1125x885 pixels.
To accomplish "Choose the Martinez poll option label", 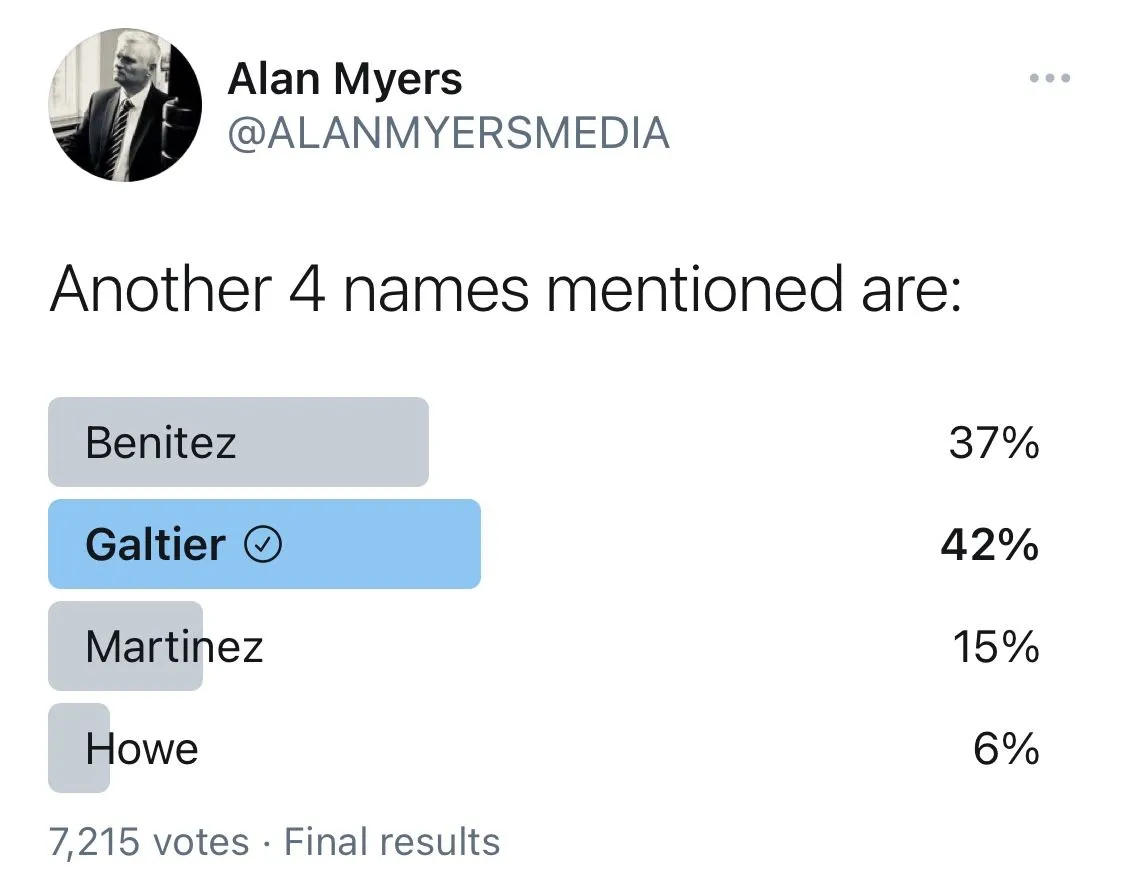I will click(174, 647).
